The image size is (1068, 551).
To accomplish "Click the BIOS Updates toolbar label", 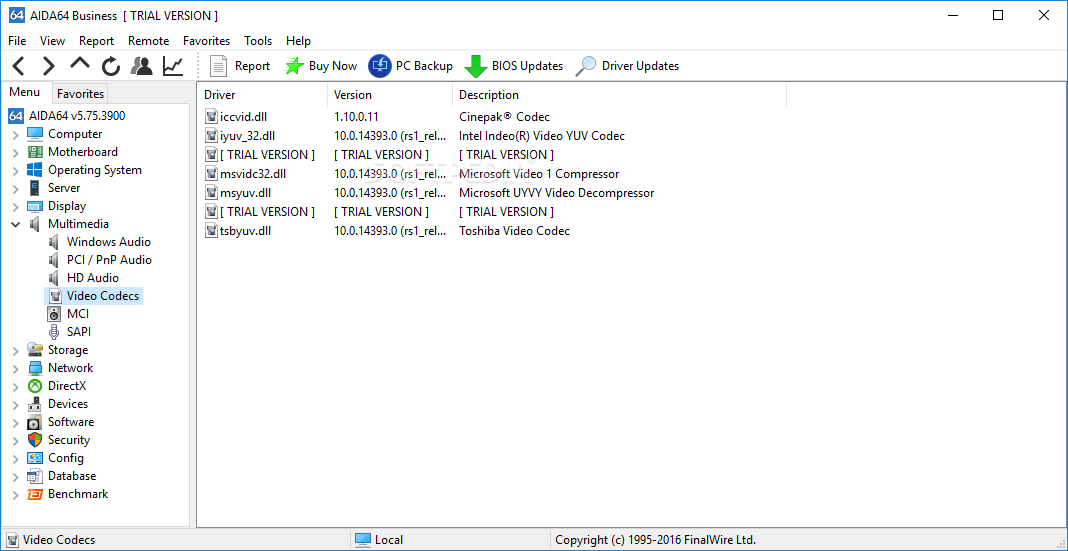I will (527, 66).
